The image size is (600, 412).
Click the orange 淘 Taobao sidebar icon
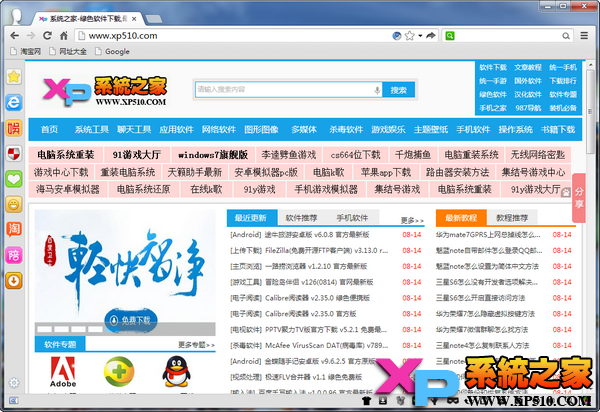point(14,230)
